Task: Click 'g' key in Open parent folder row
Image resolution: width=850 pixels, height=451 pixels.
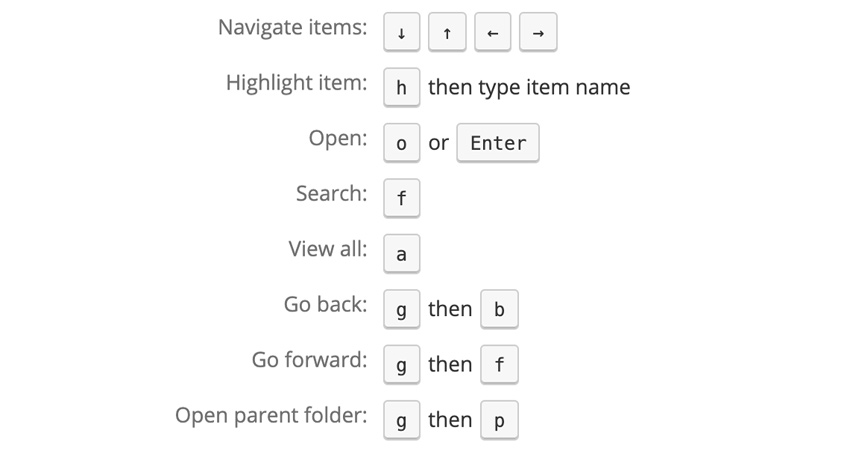Action: pyautogui.click(x=402, y=421)
